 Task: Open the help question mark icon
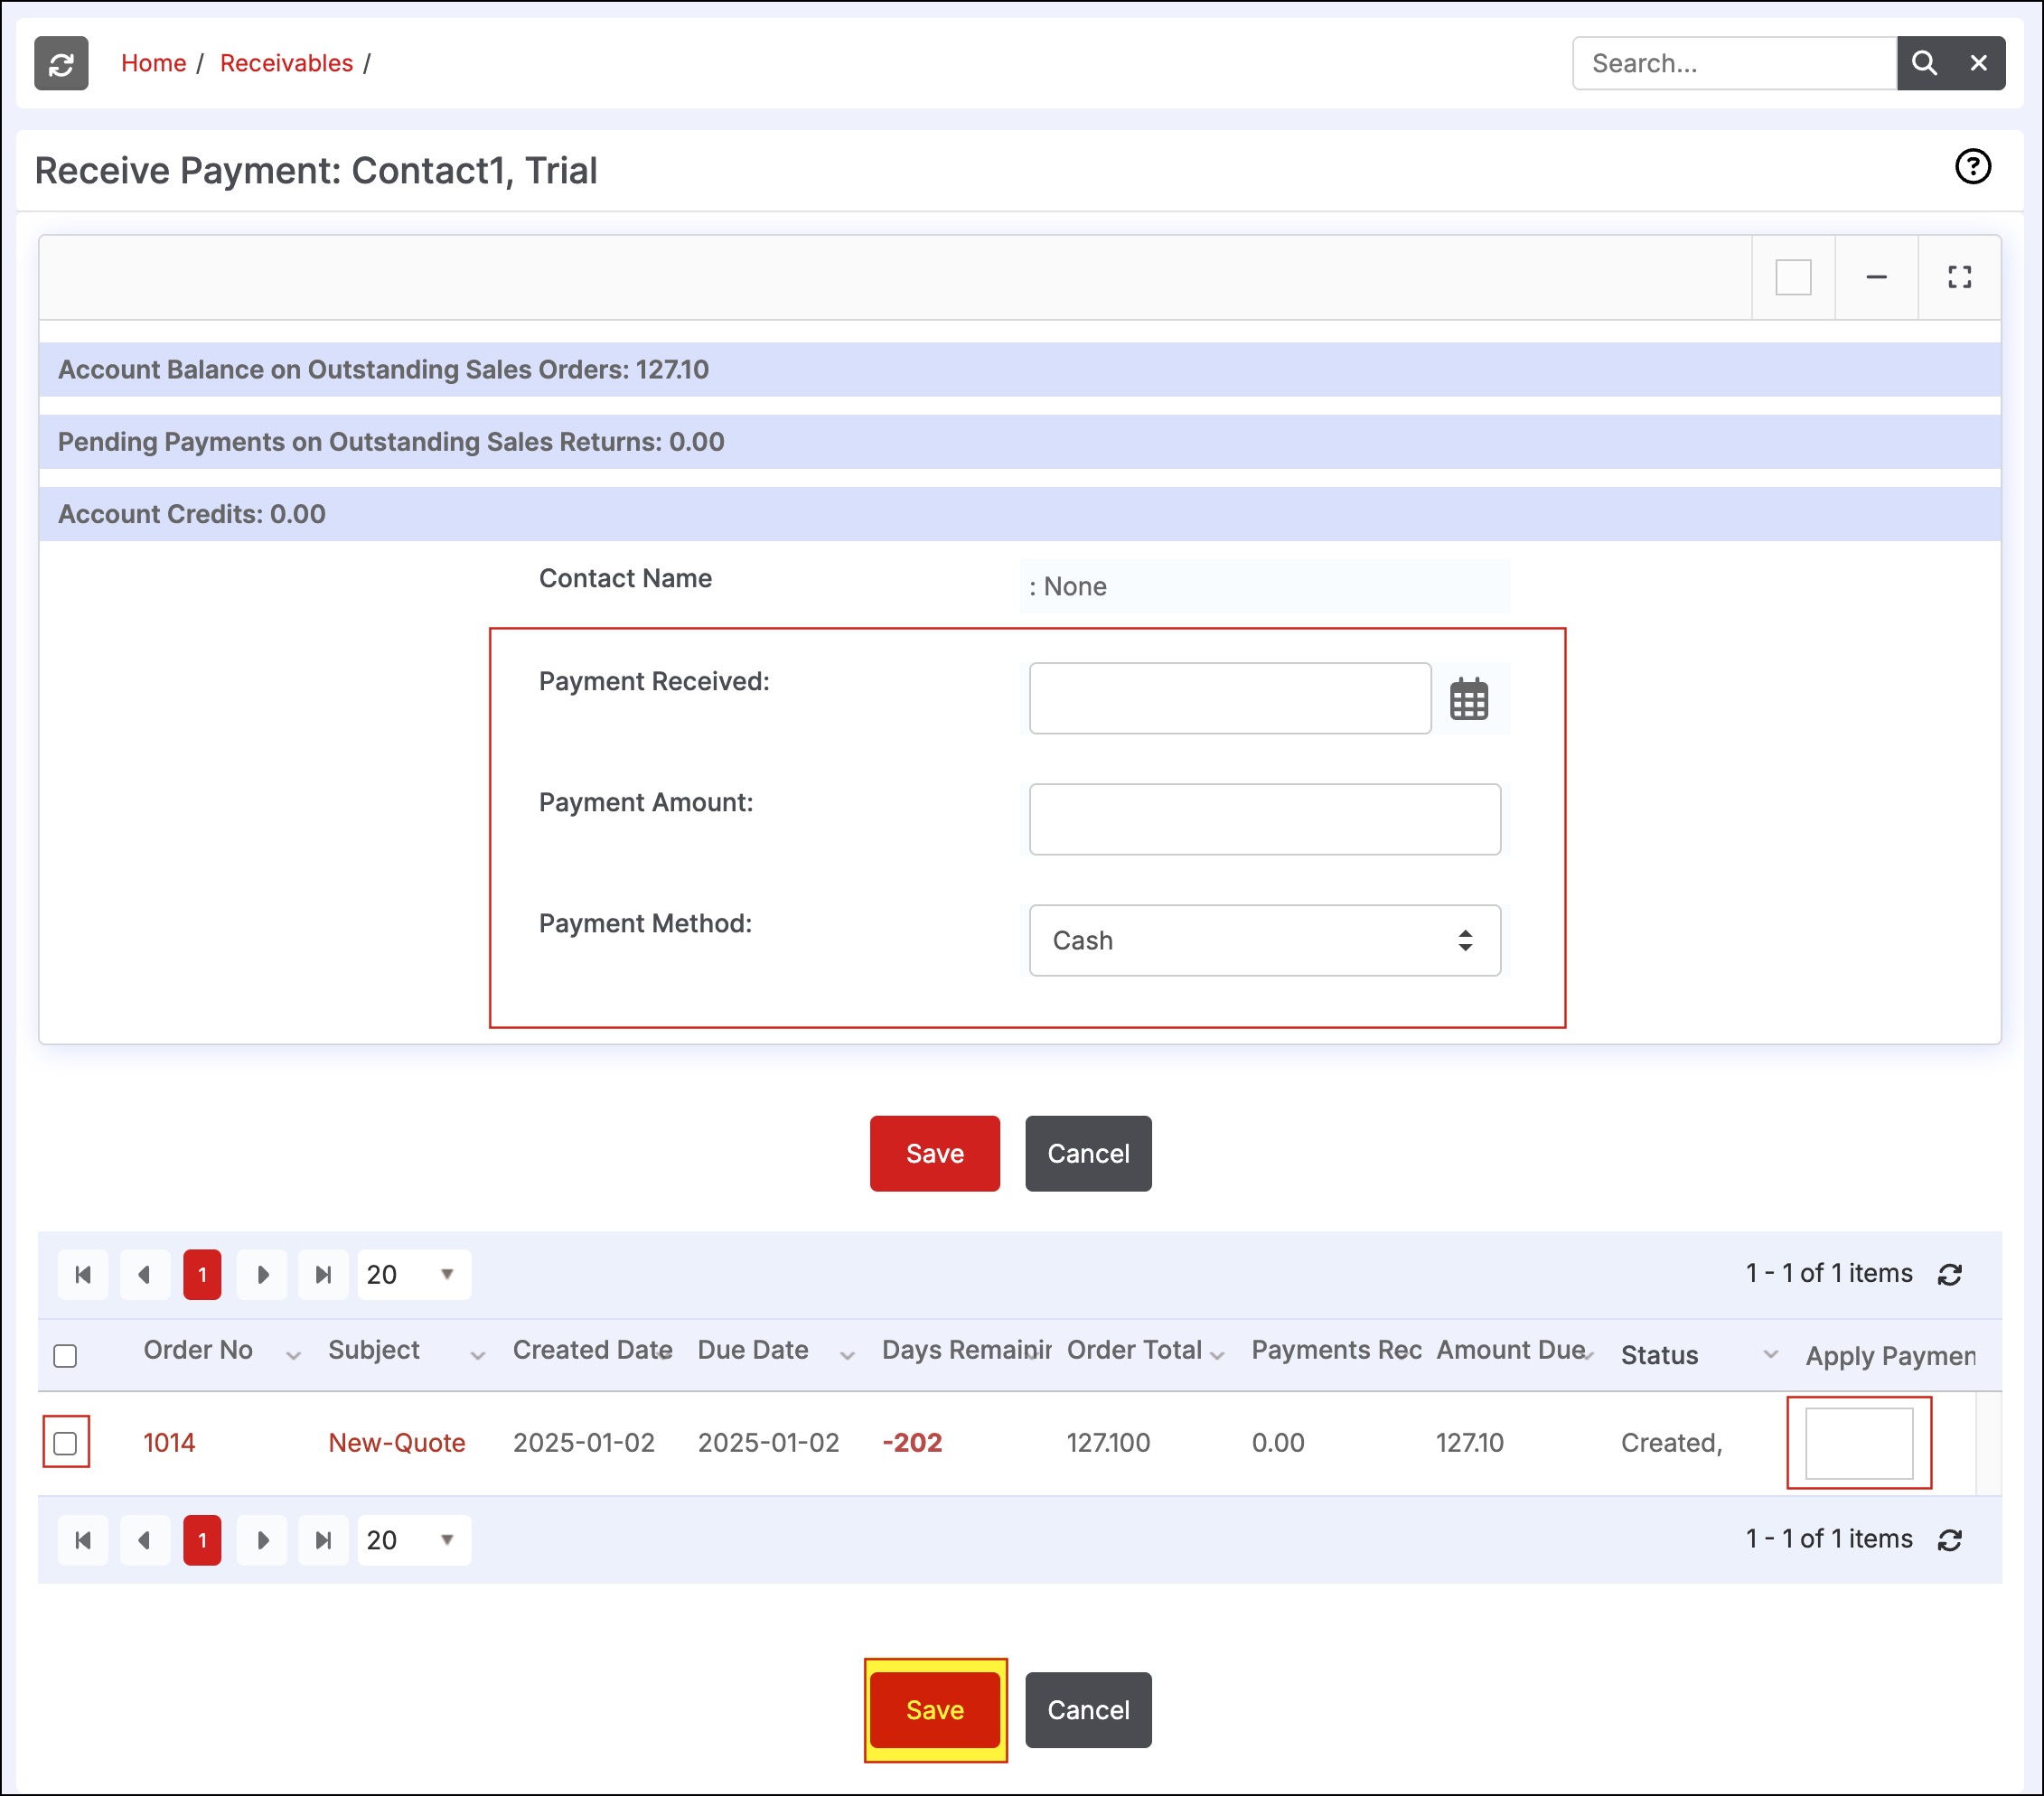[1972, 166]
